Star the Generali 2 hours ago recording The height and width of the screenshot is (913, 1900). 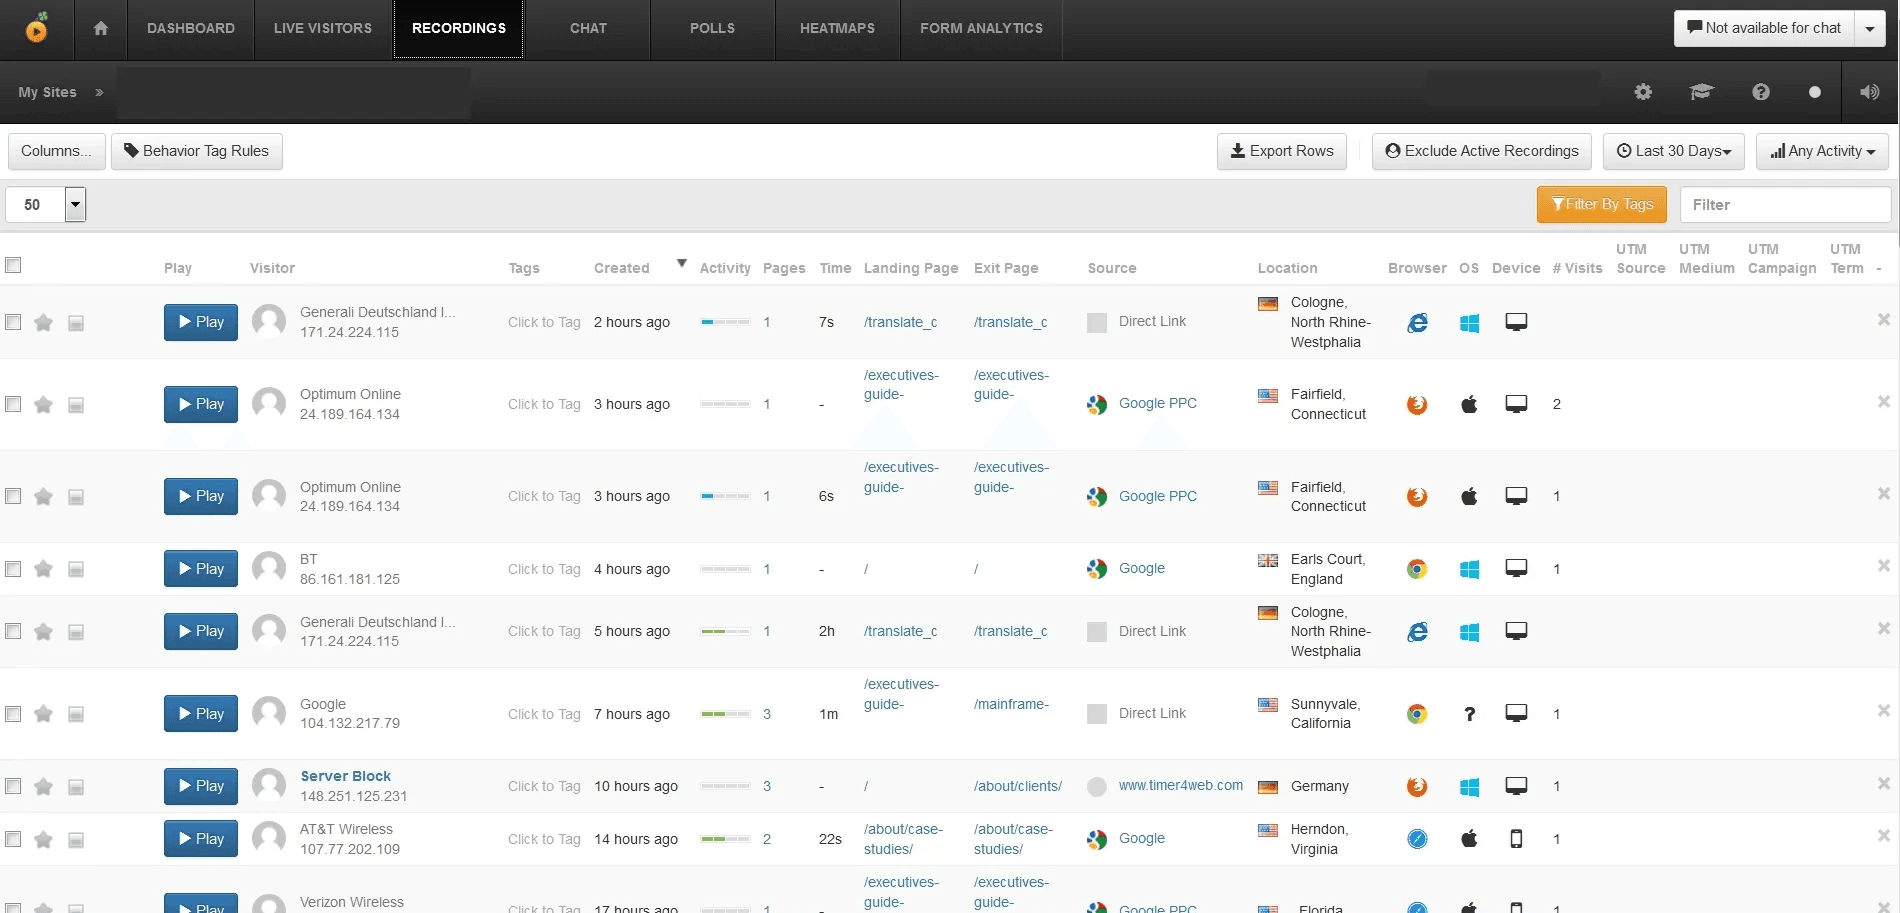(43, 322)
